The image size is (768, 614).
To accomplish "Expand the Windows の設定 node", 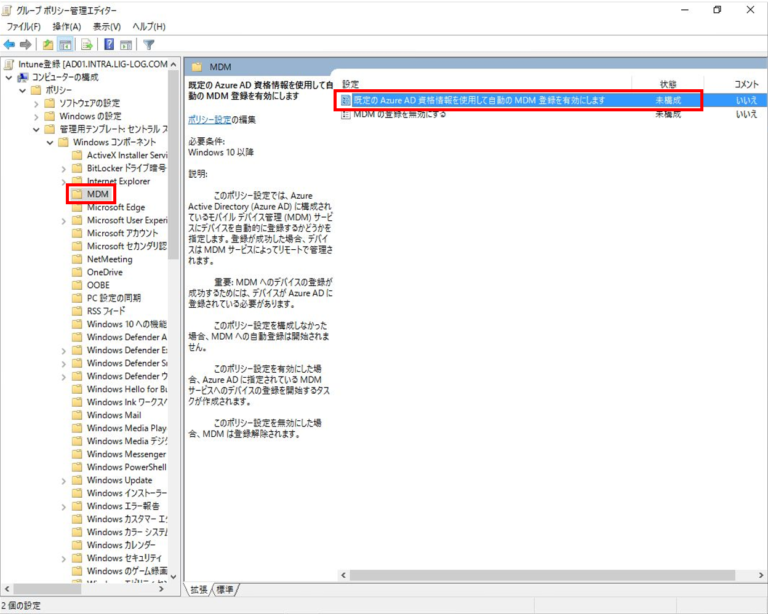I will tap(36, 117).
